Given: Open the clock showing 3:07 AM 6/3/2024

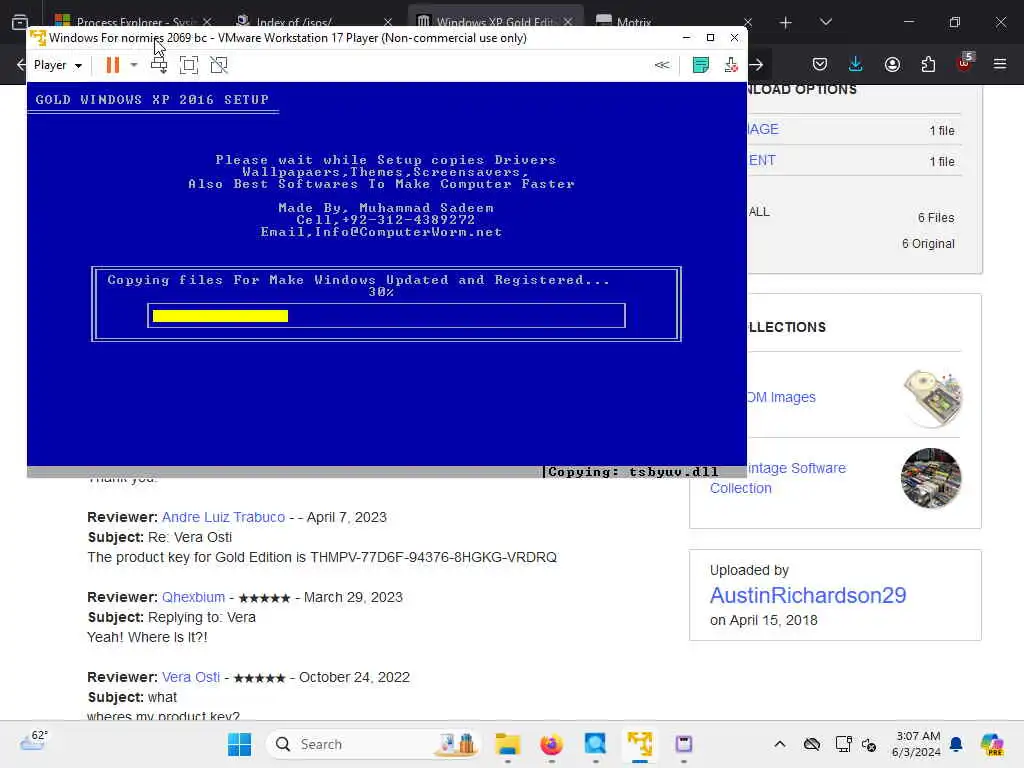Looking at the screenshot, I should 917,744.
